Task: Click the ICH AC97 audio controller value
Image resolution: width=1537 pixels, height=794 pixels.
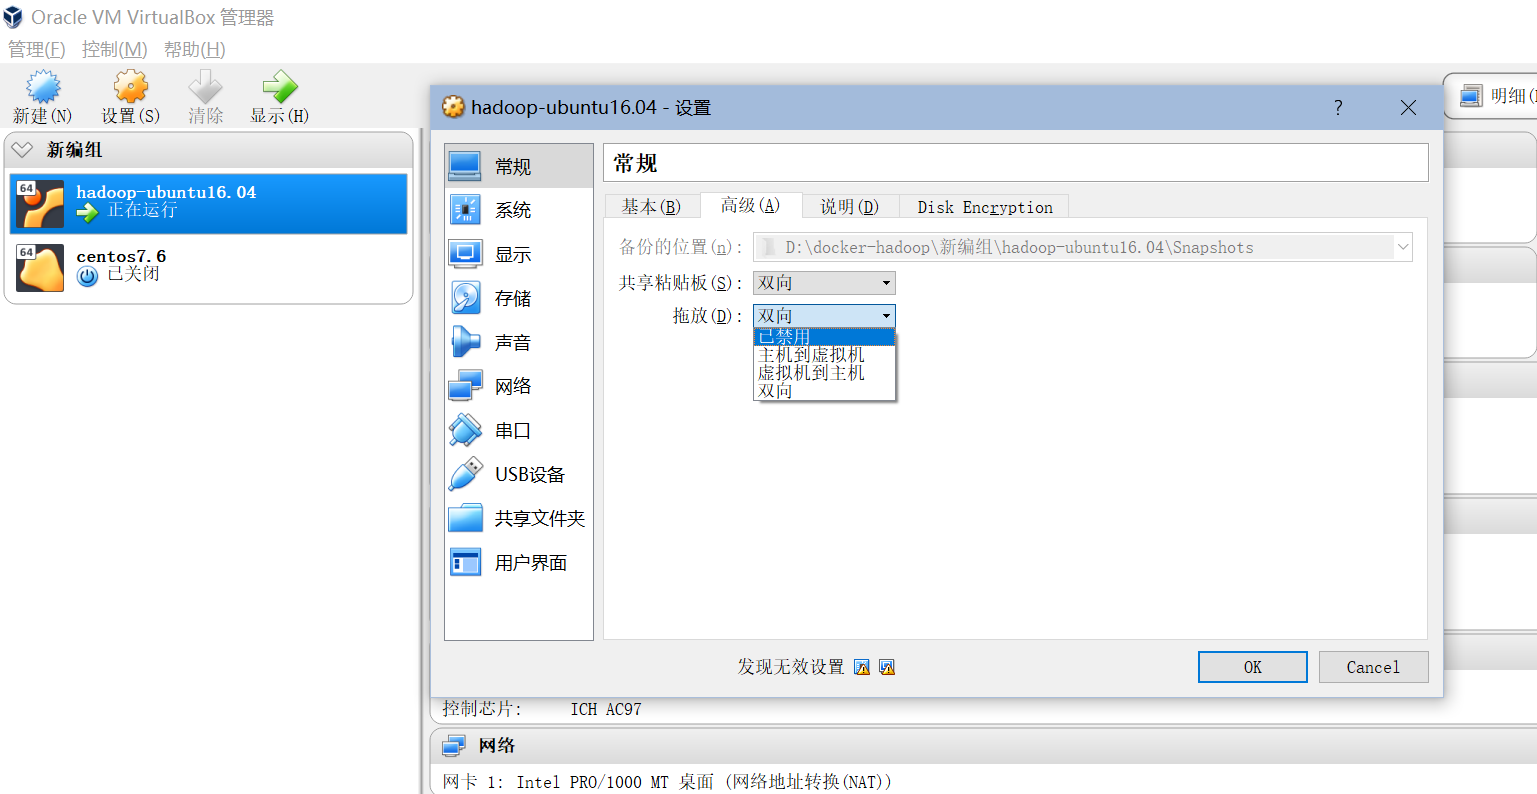Action: click(x=606, y=709)
